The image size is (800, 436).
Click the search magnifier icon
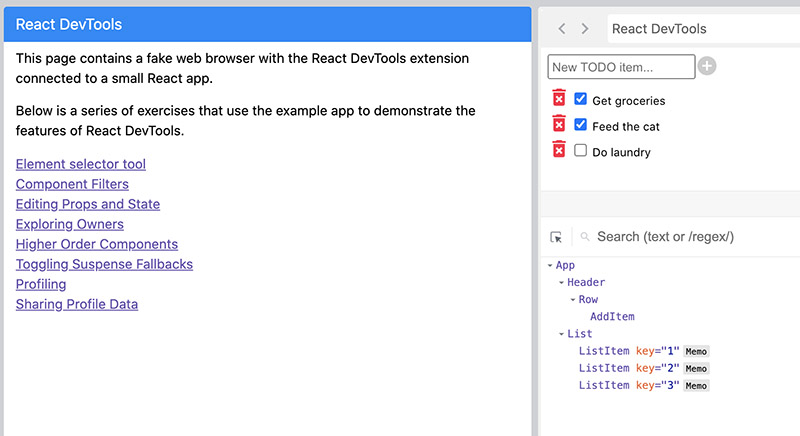coord(585,237)
